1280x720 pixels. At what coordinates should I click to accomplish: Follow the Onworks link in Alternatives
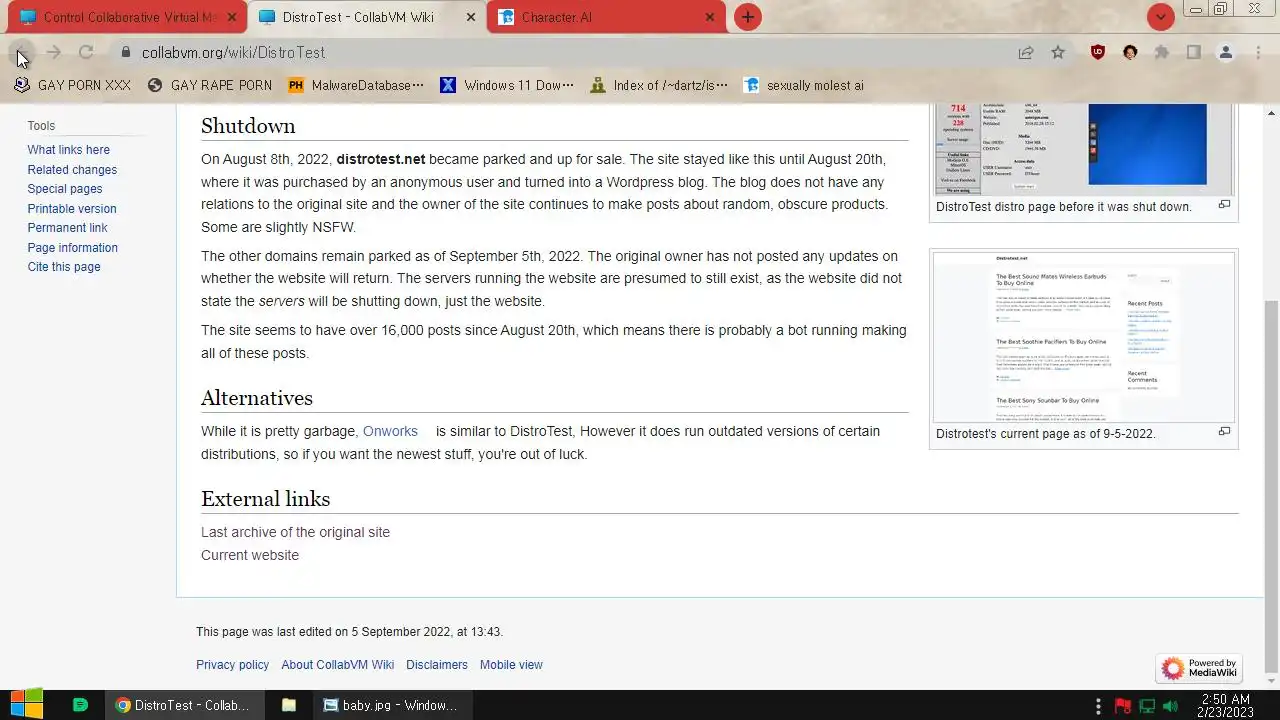(390, 431)
